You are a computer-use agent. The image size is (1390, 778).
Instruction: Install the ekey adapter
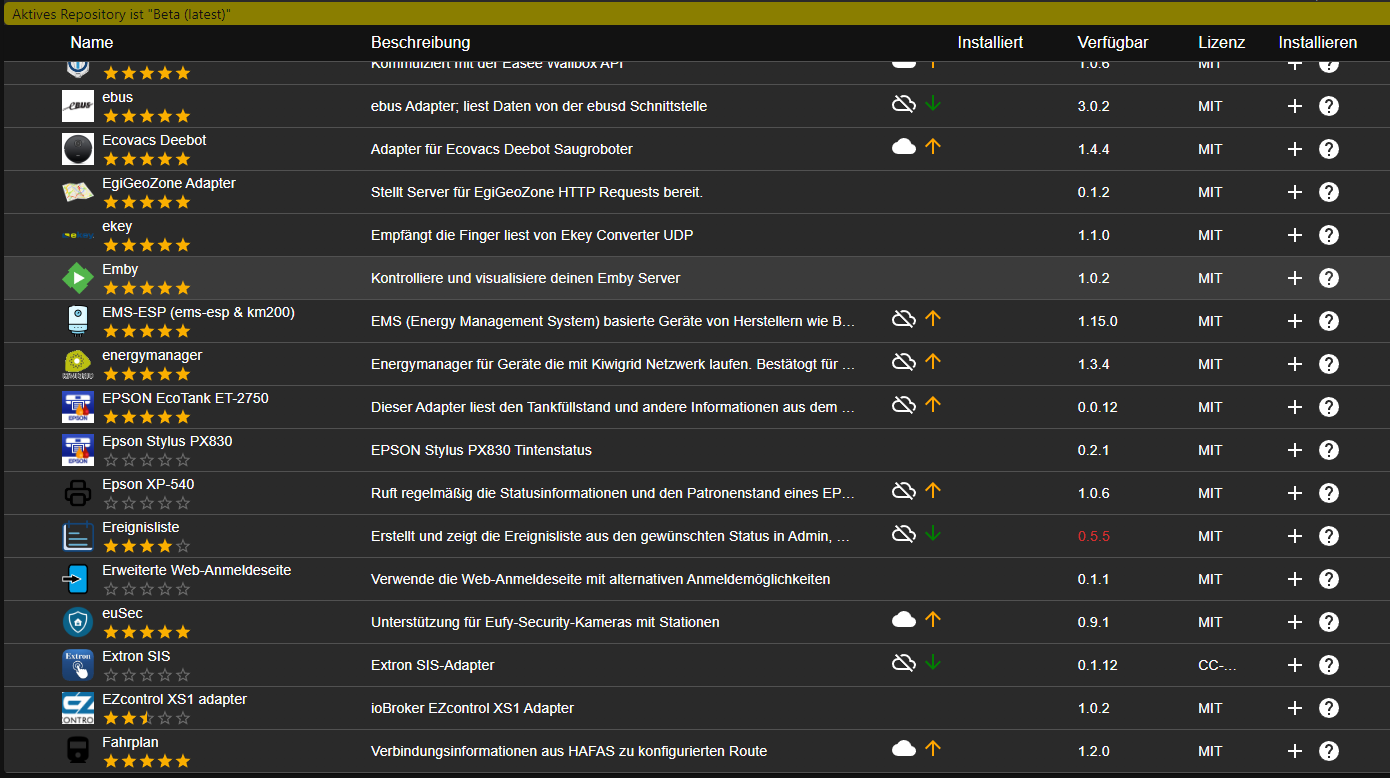pyautogui.click(x=1294, y=235)
